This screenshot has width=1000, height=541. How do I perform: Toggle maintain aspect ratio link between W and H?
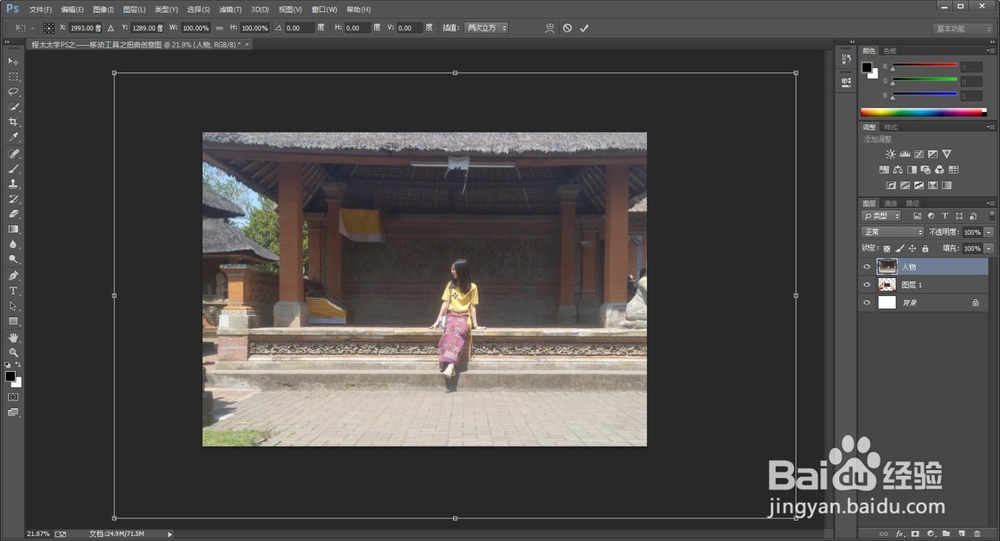point(219,28)
